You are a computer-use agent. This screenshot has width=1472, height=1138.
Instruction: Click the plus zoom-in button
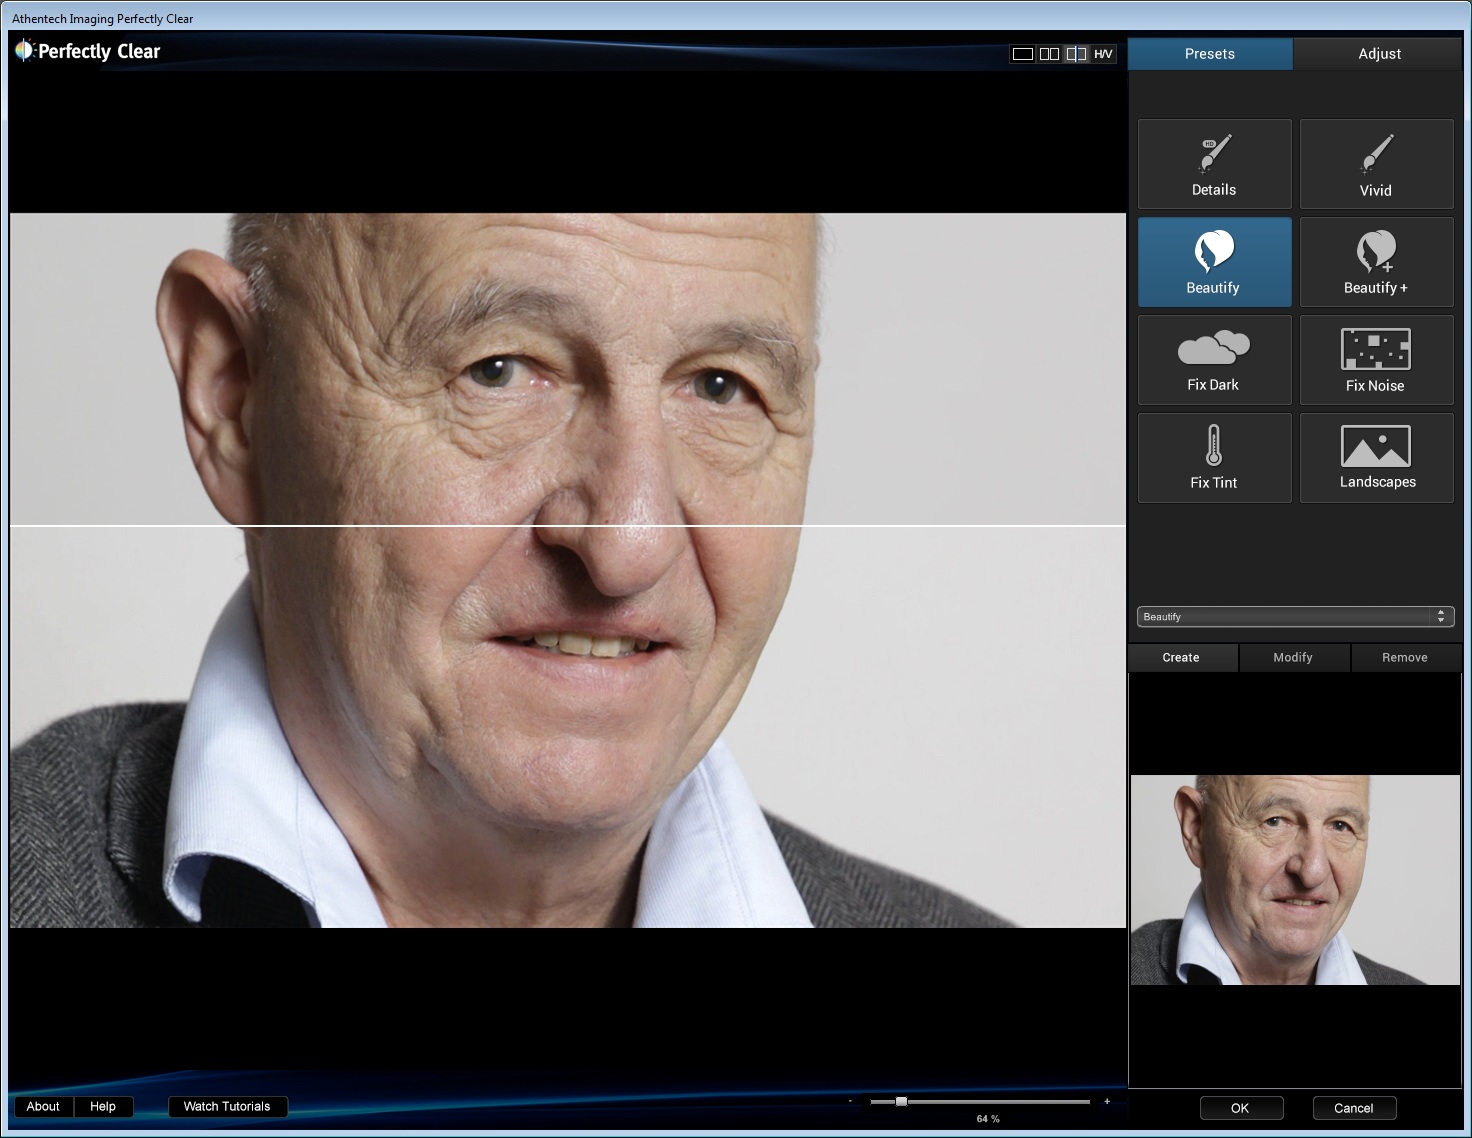1107,1101
